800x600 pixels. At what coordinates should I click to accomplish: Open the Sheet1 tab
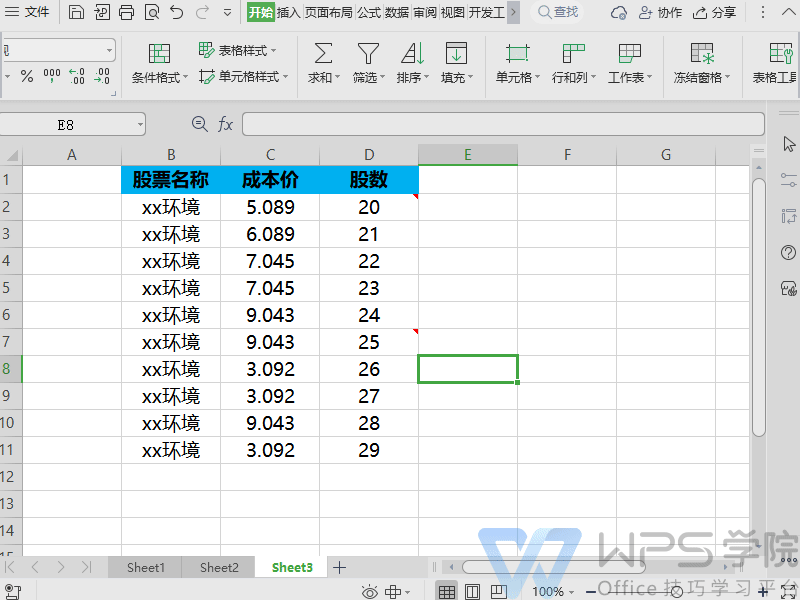pos(145,567)
